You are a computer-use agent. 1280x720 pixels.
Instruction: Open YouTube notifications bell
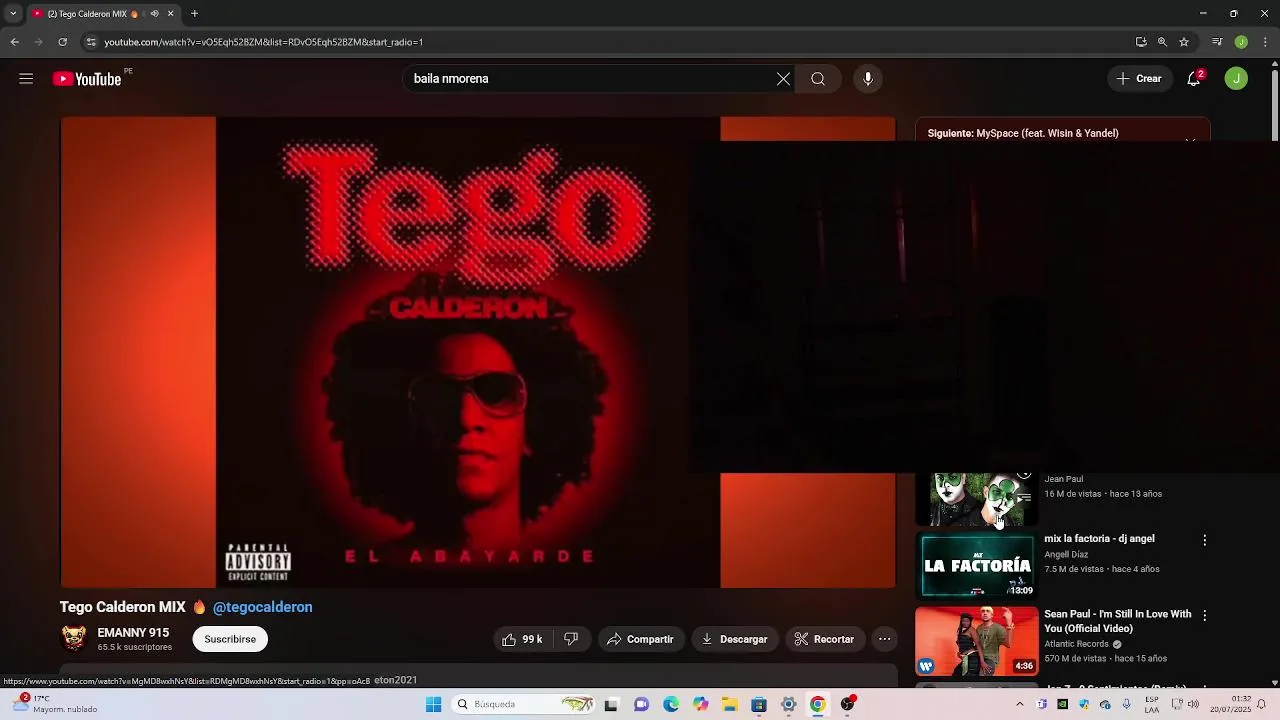1194,79
